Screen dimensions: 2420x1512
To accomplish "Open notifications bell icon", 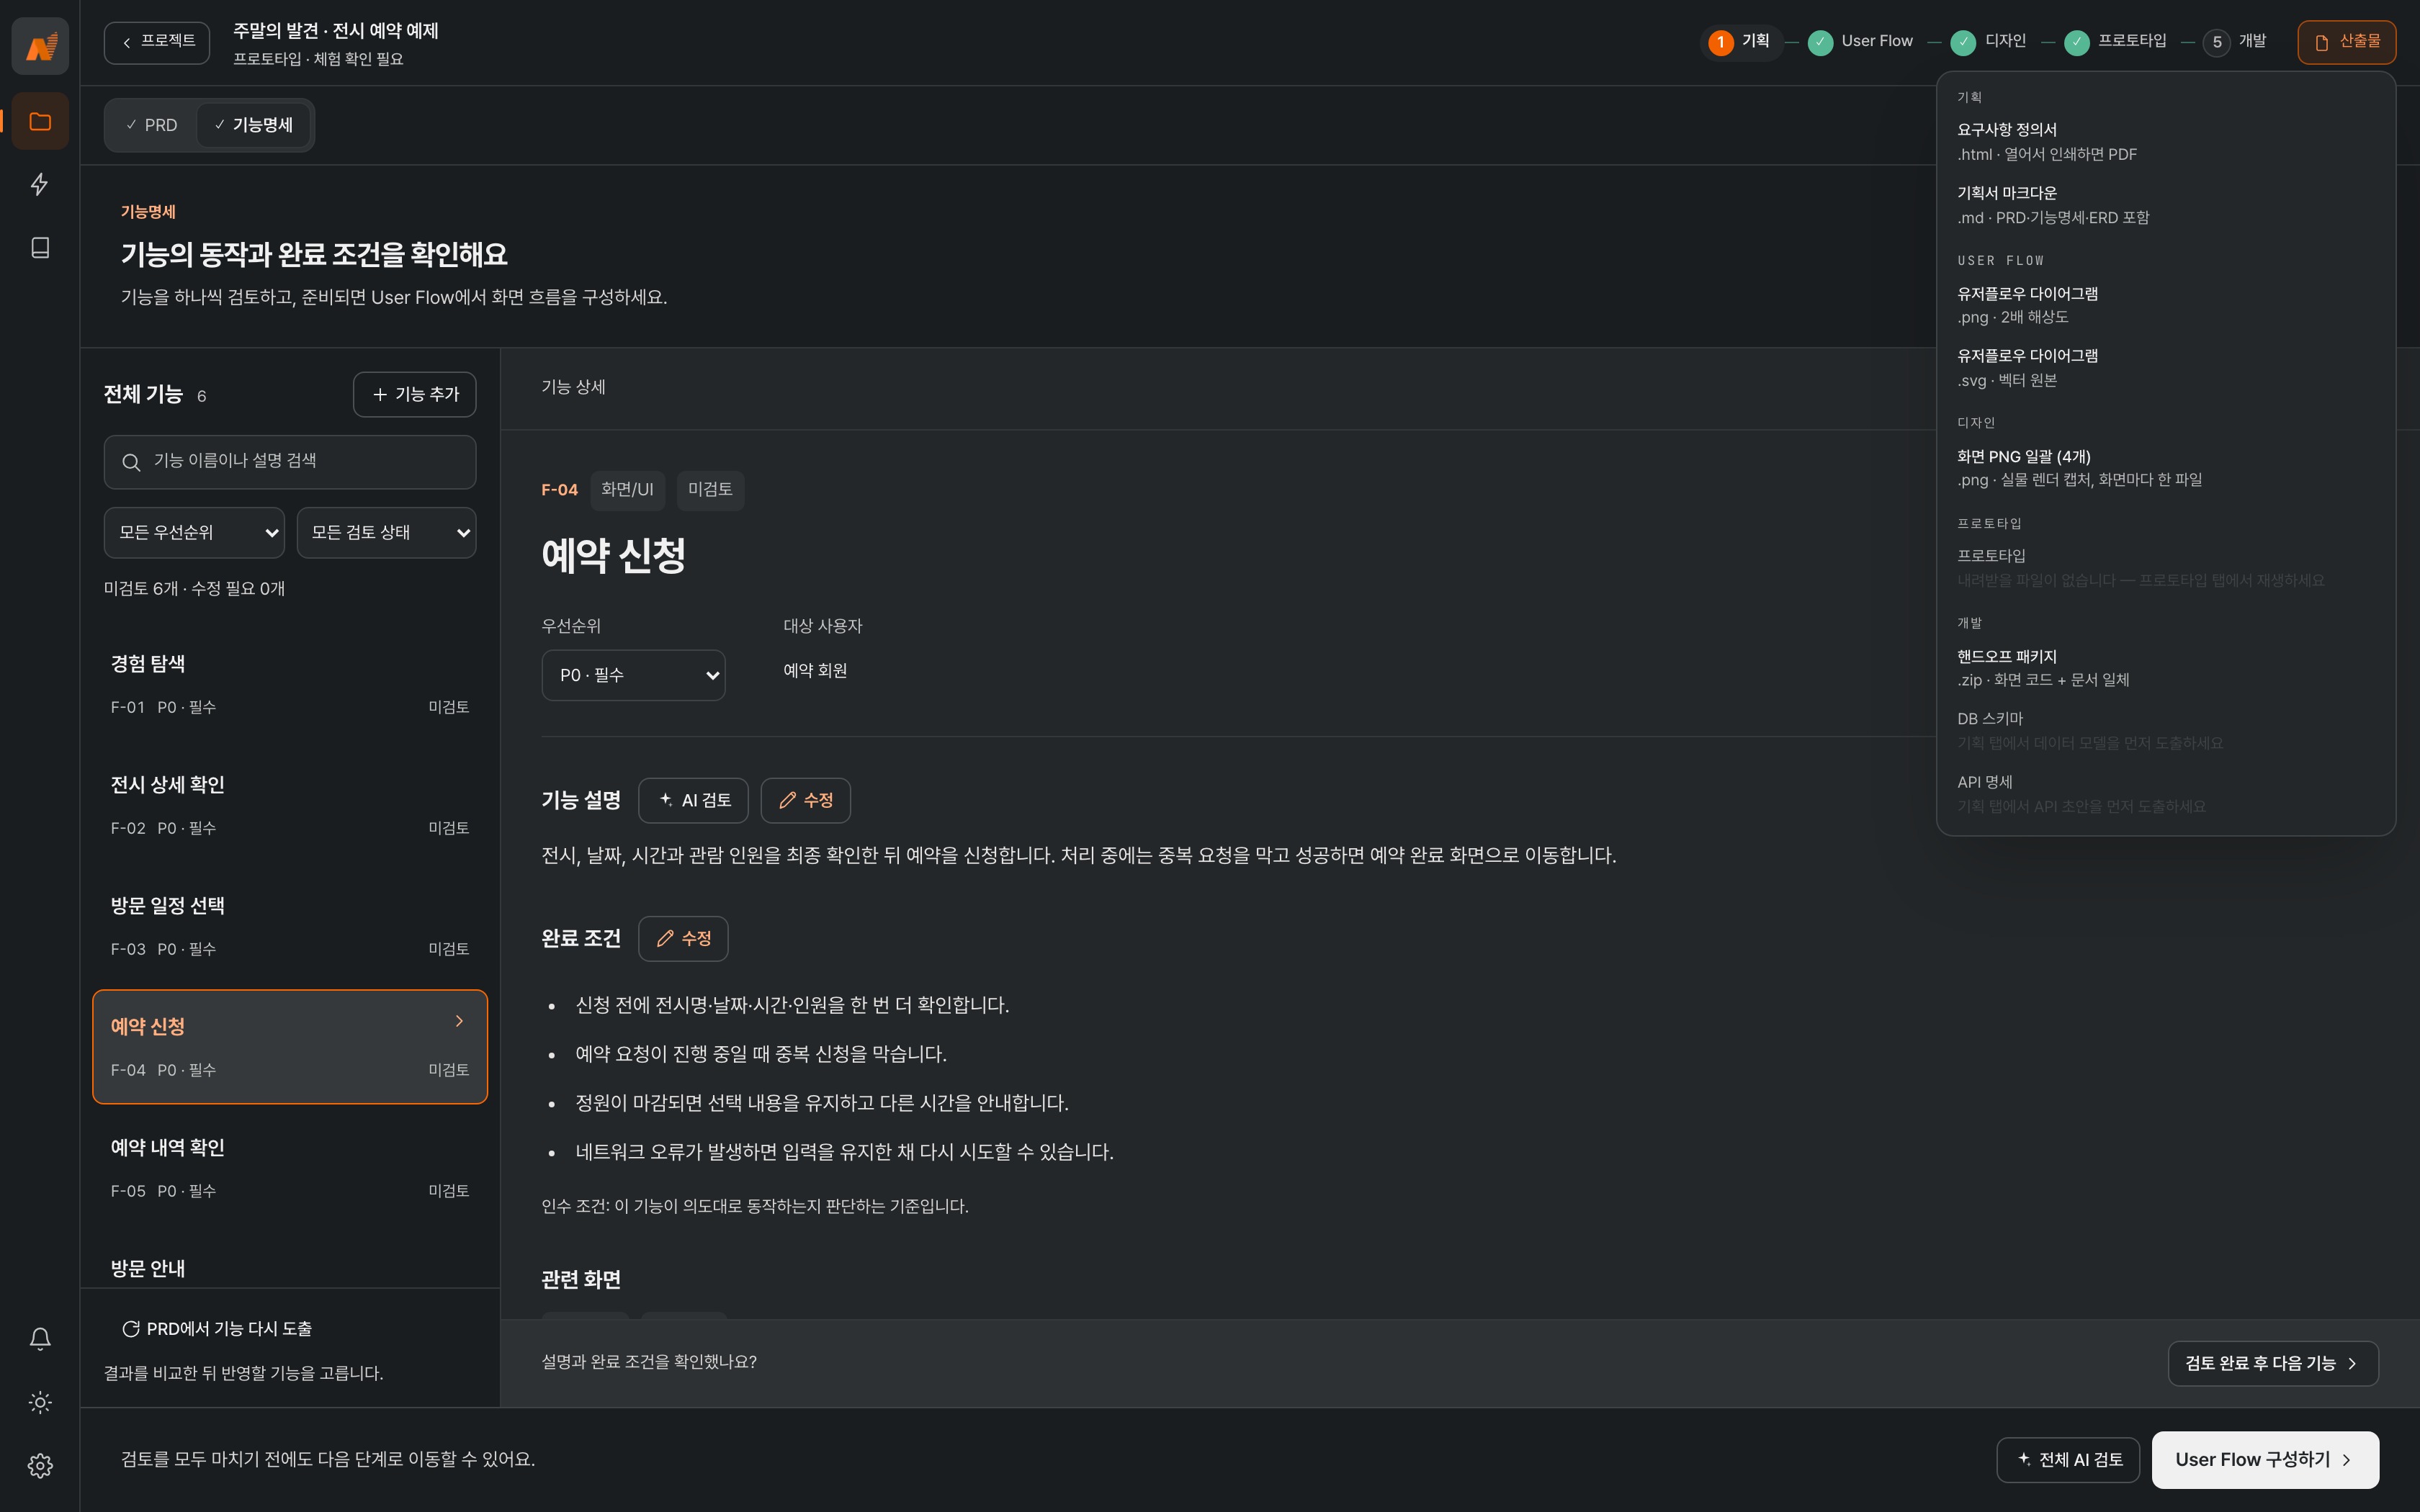I will (x=40, y=1339).
